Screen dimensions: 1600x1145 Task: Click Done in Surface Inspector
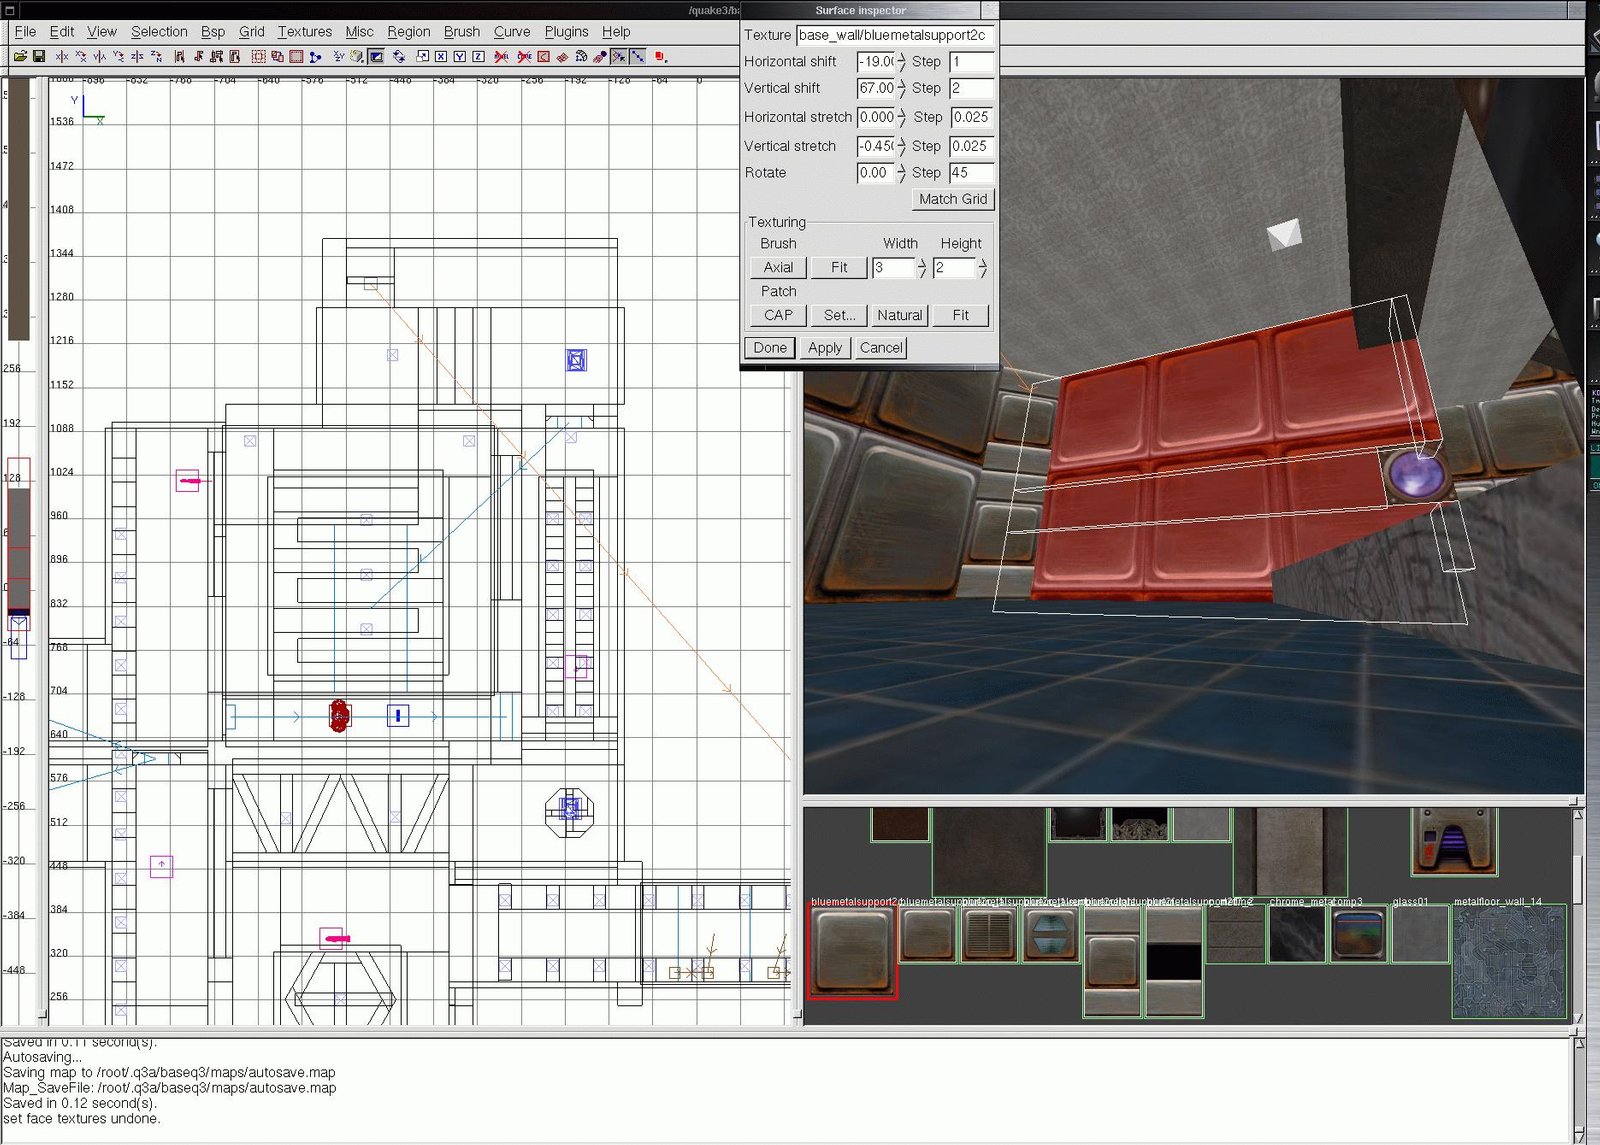[770, 348]
